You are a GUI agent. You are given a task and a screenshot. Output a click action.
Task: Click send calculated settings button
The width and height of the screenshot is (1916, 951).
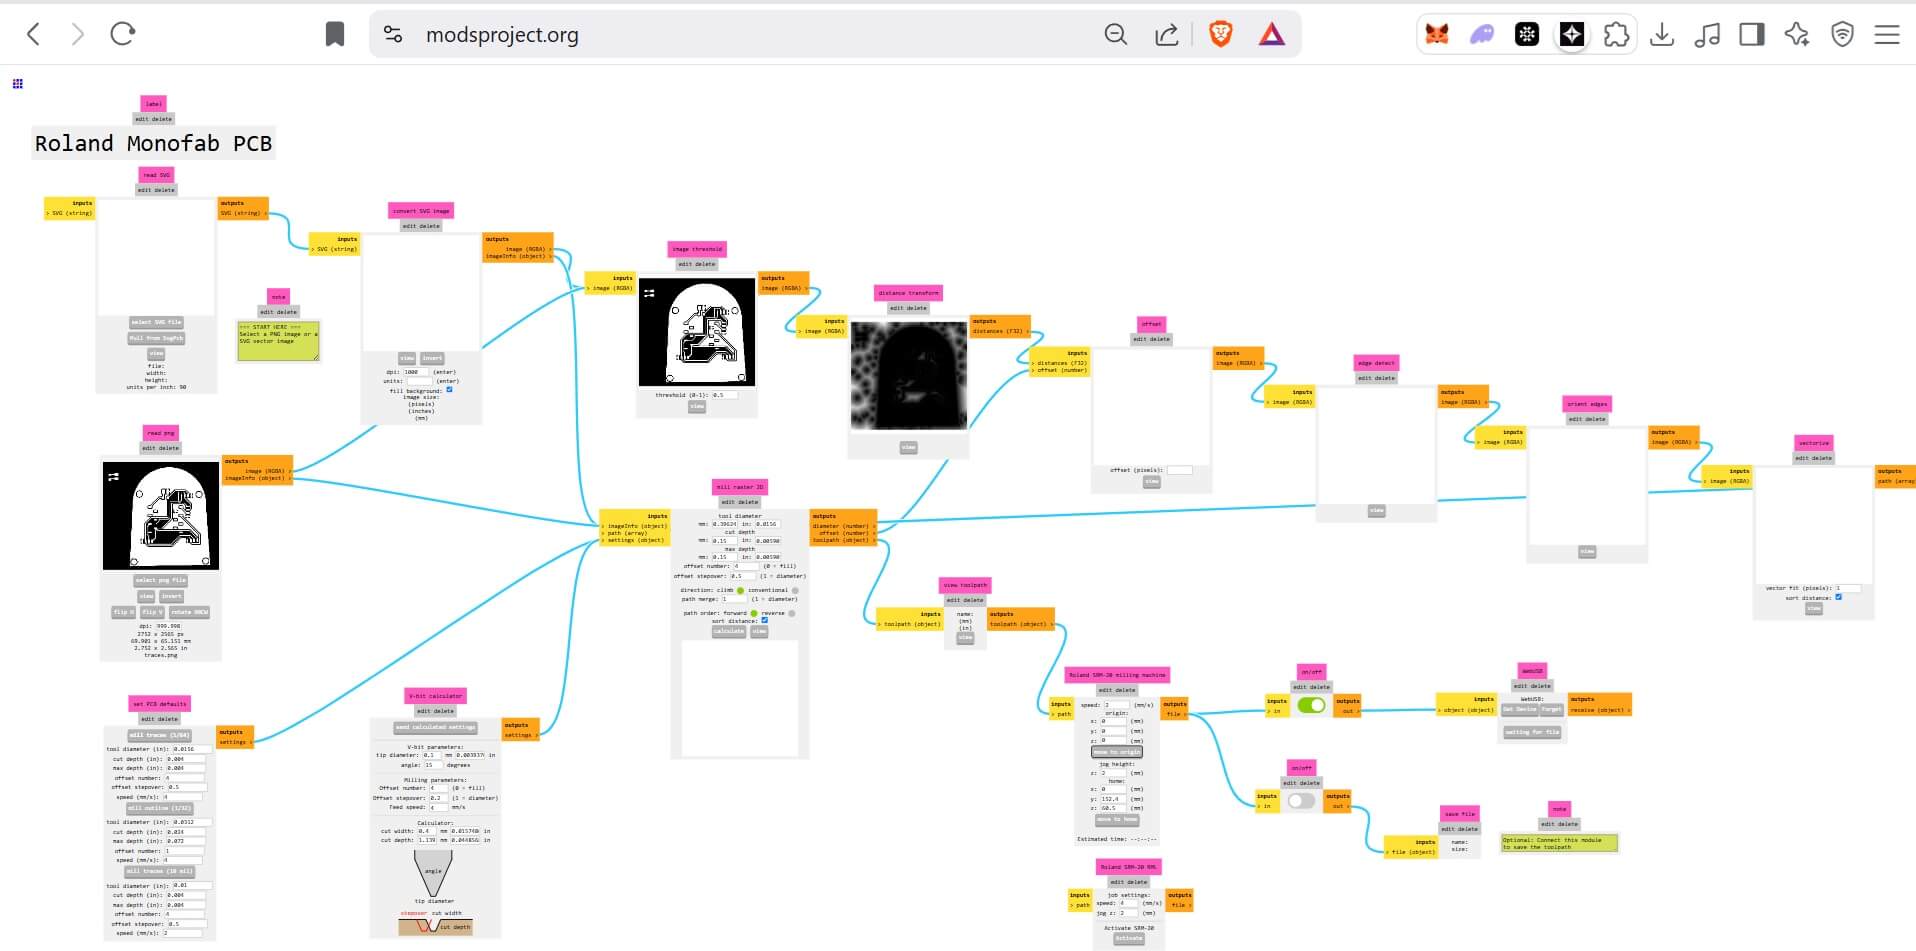click(x=435, y=727)
